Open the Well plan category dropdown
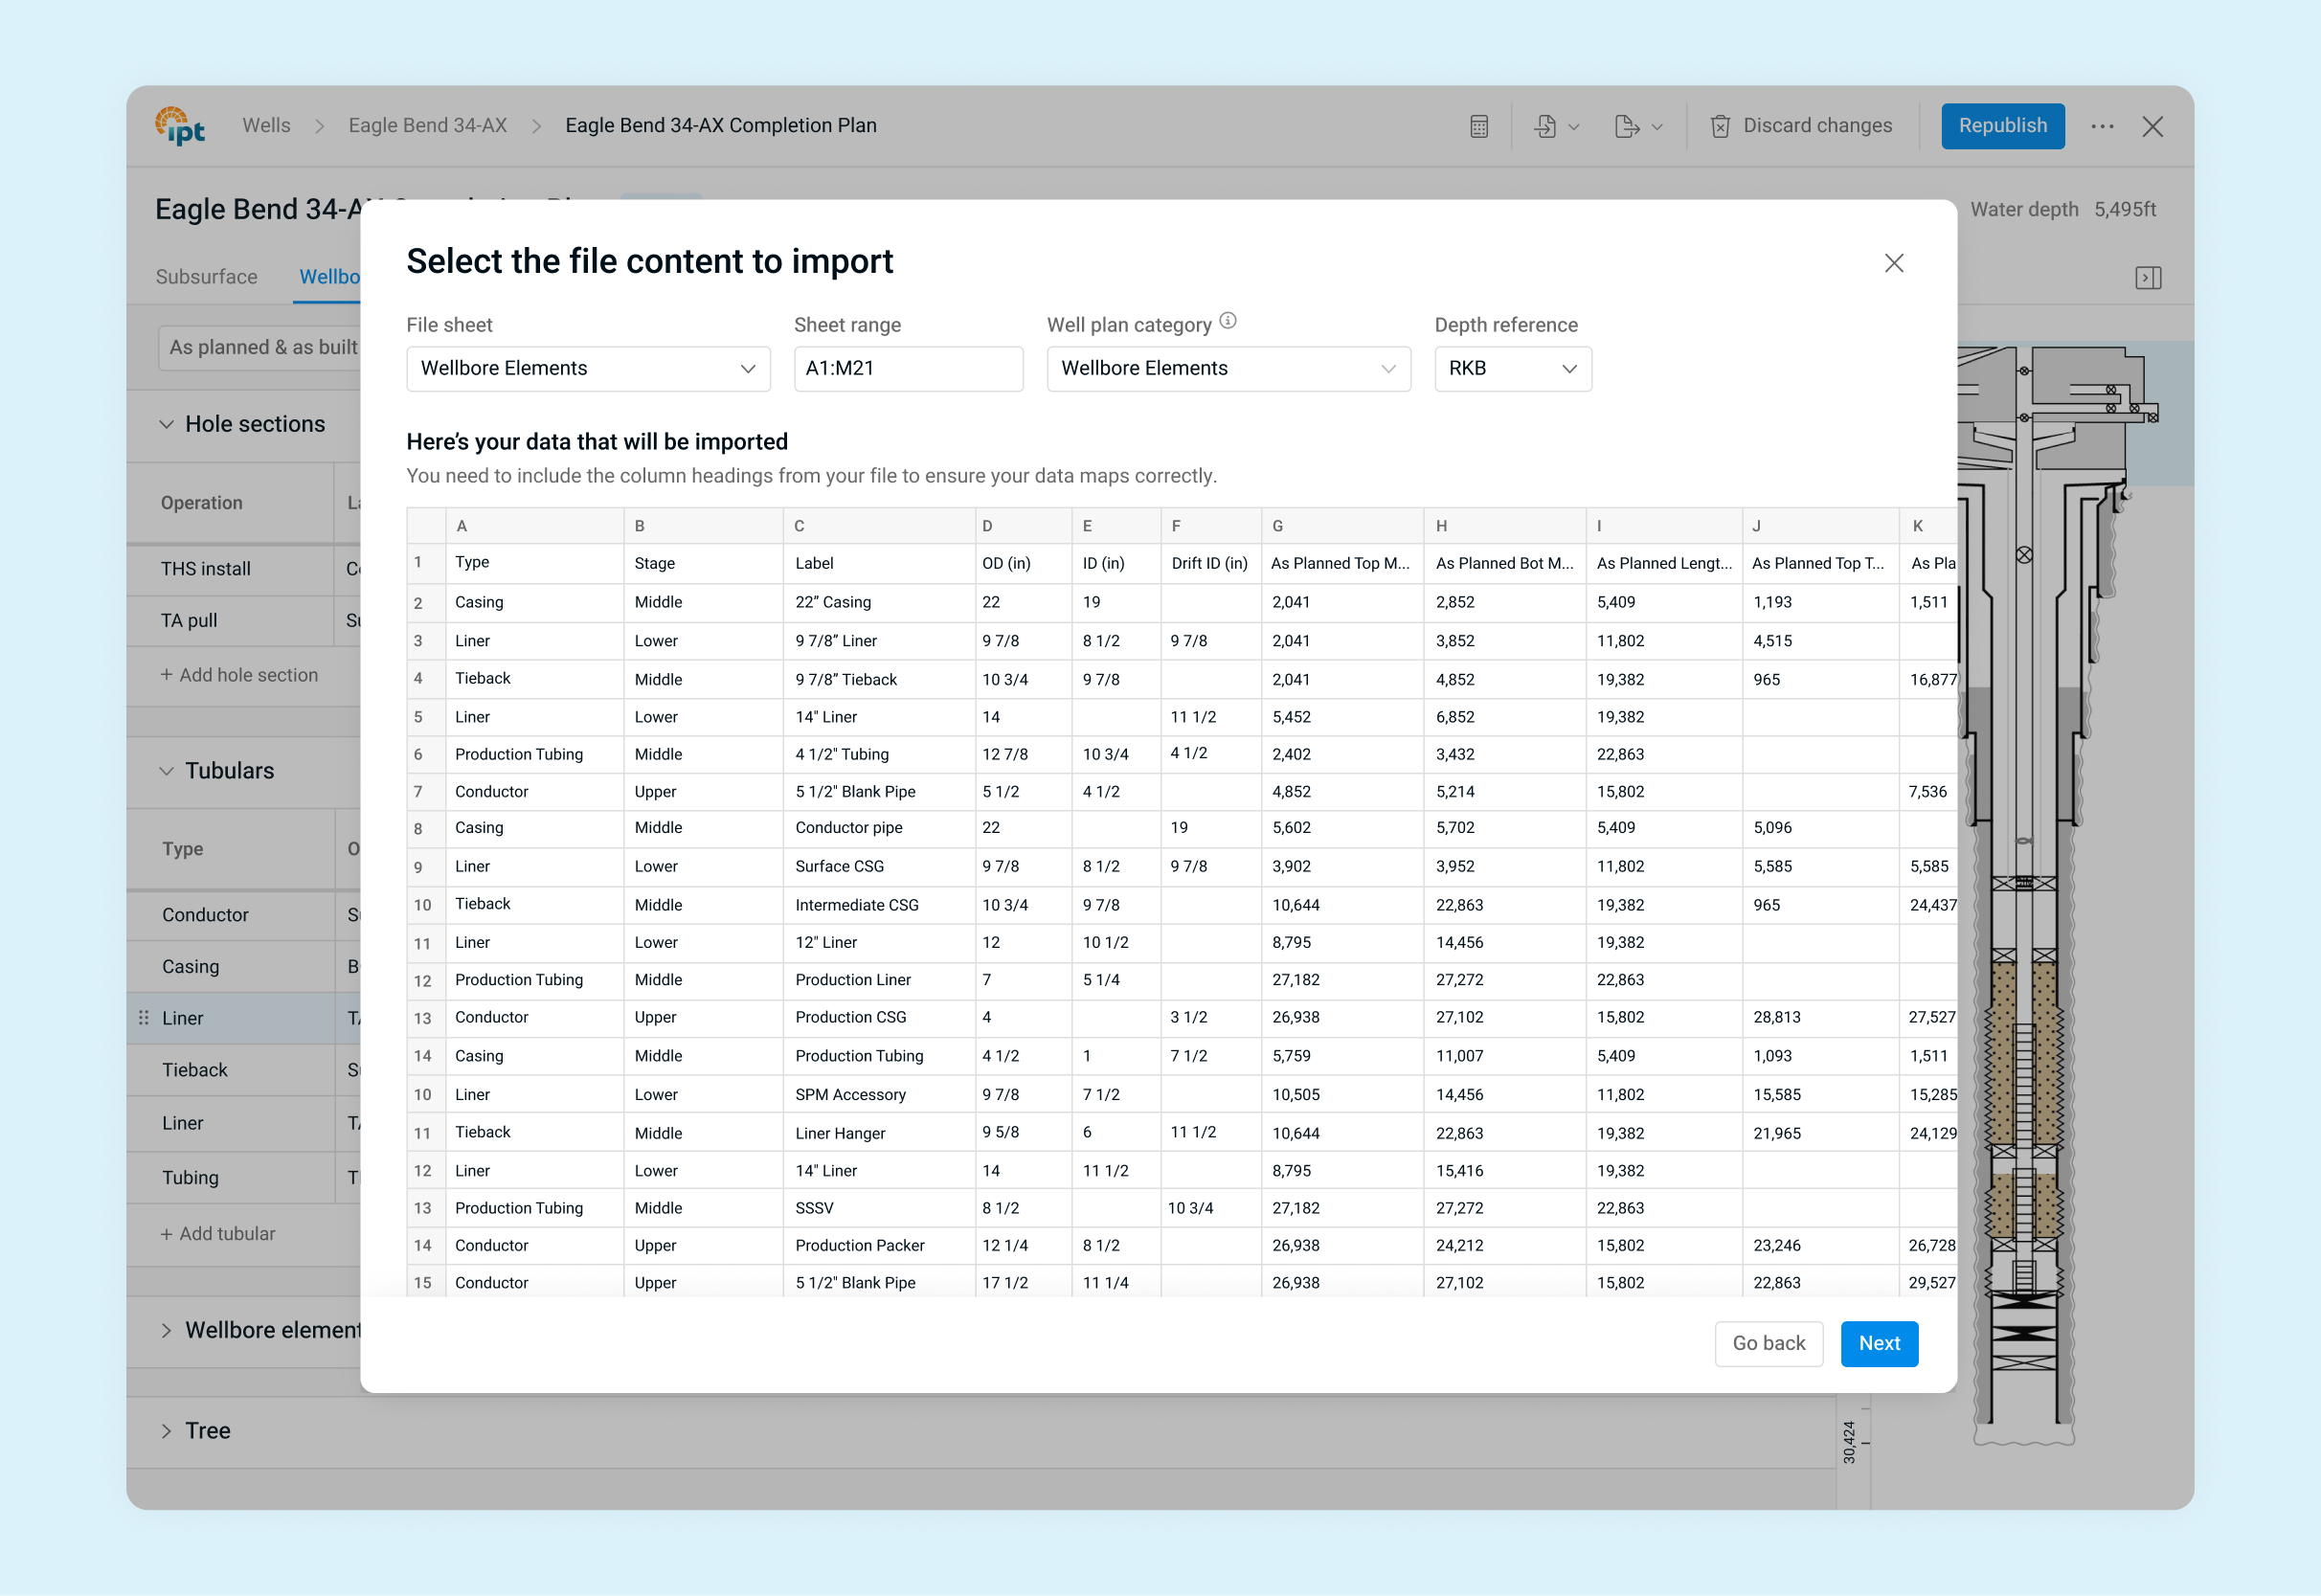Viewport: 2321px width, 1596px height. pyautogui.click(x=1228, y=369)
